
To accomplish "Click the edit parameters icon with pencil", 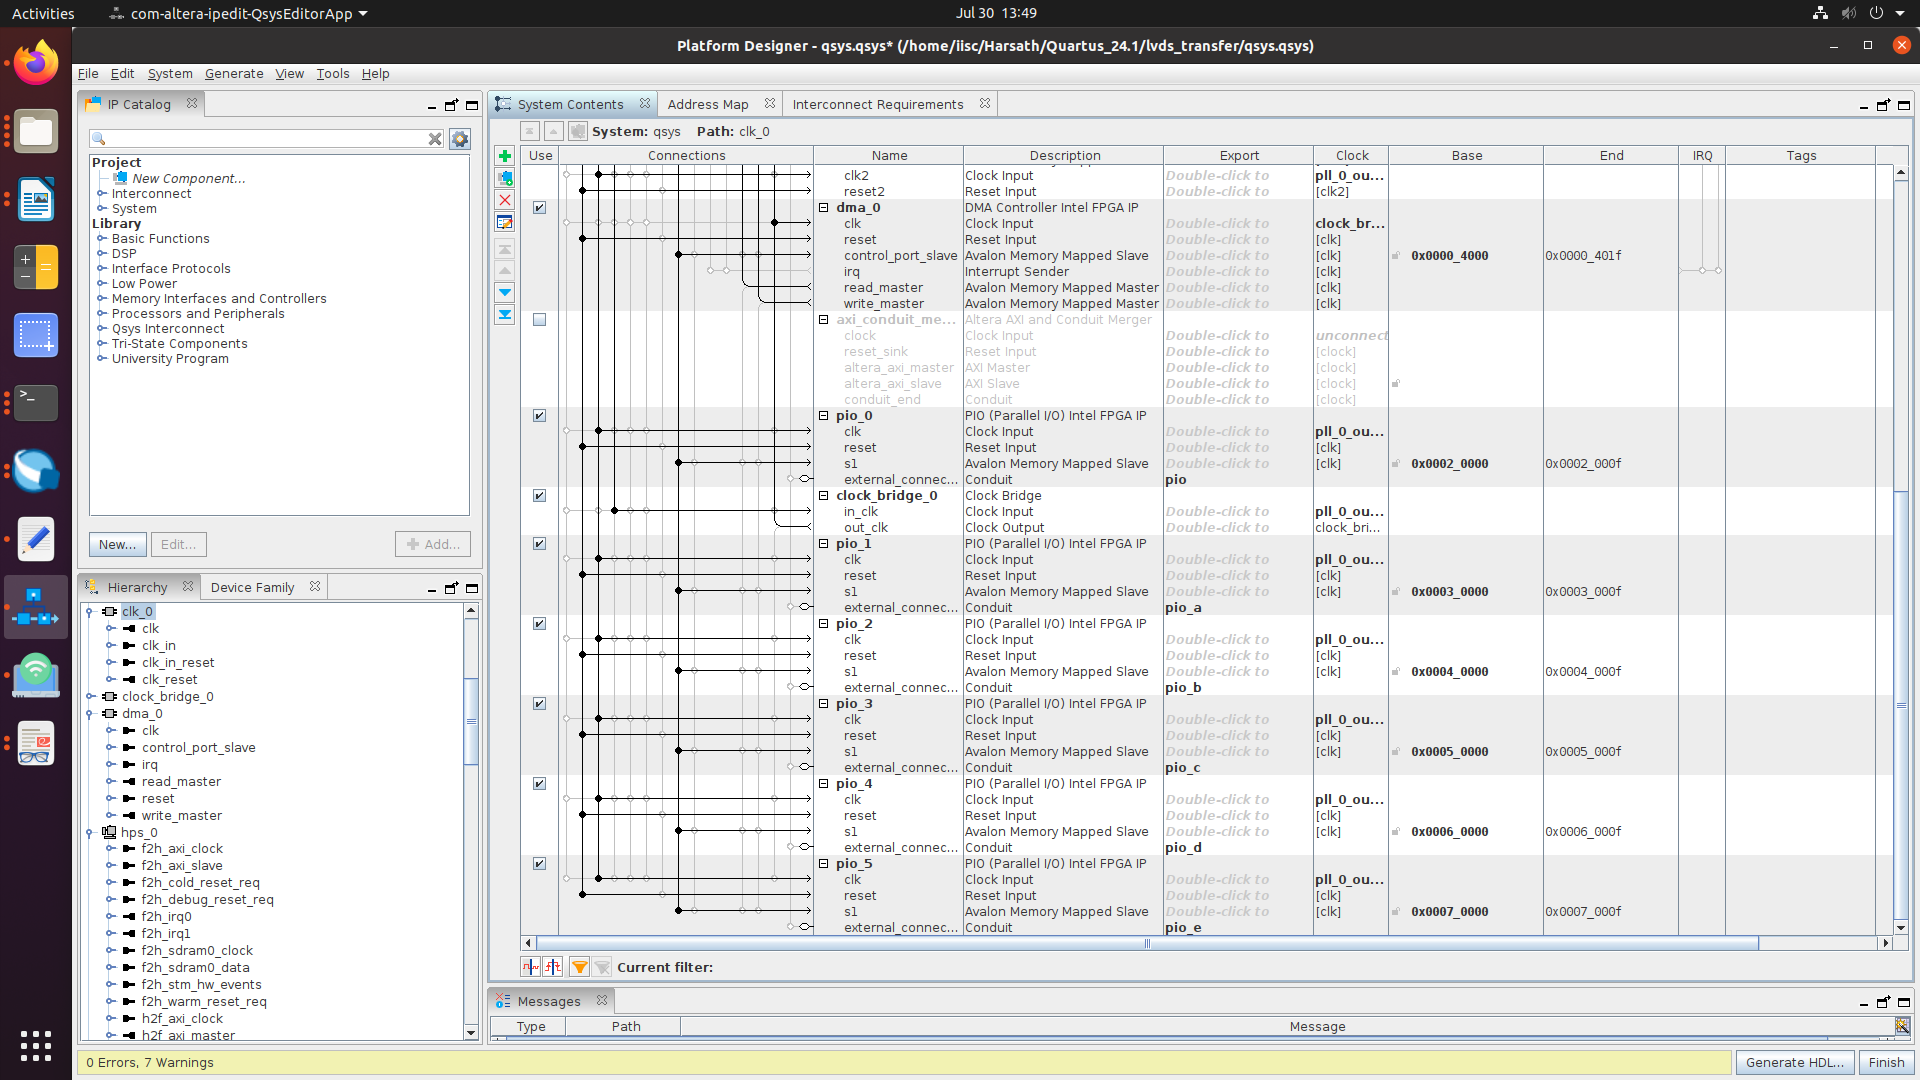I will [x=505, y=222].
